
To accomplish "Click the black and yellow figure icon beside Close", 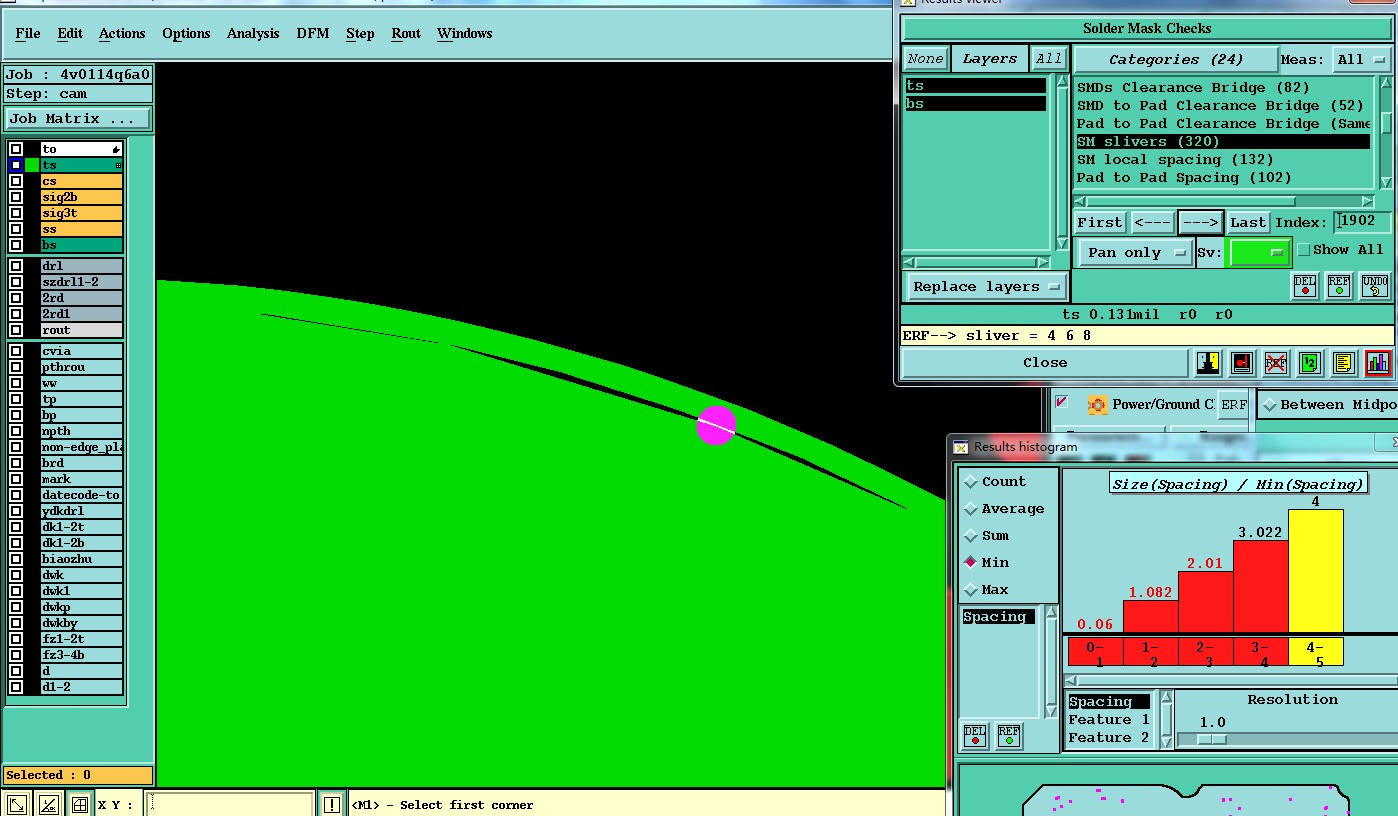I will (1208, 363).
